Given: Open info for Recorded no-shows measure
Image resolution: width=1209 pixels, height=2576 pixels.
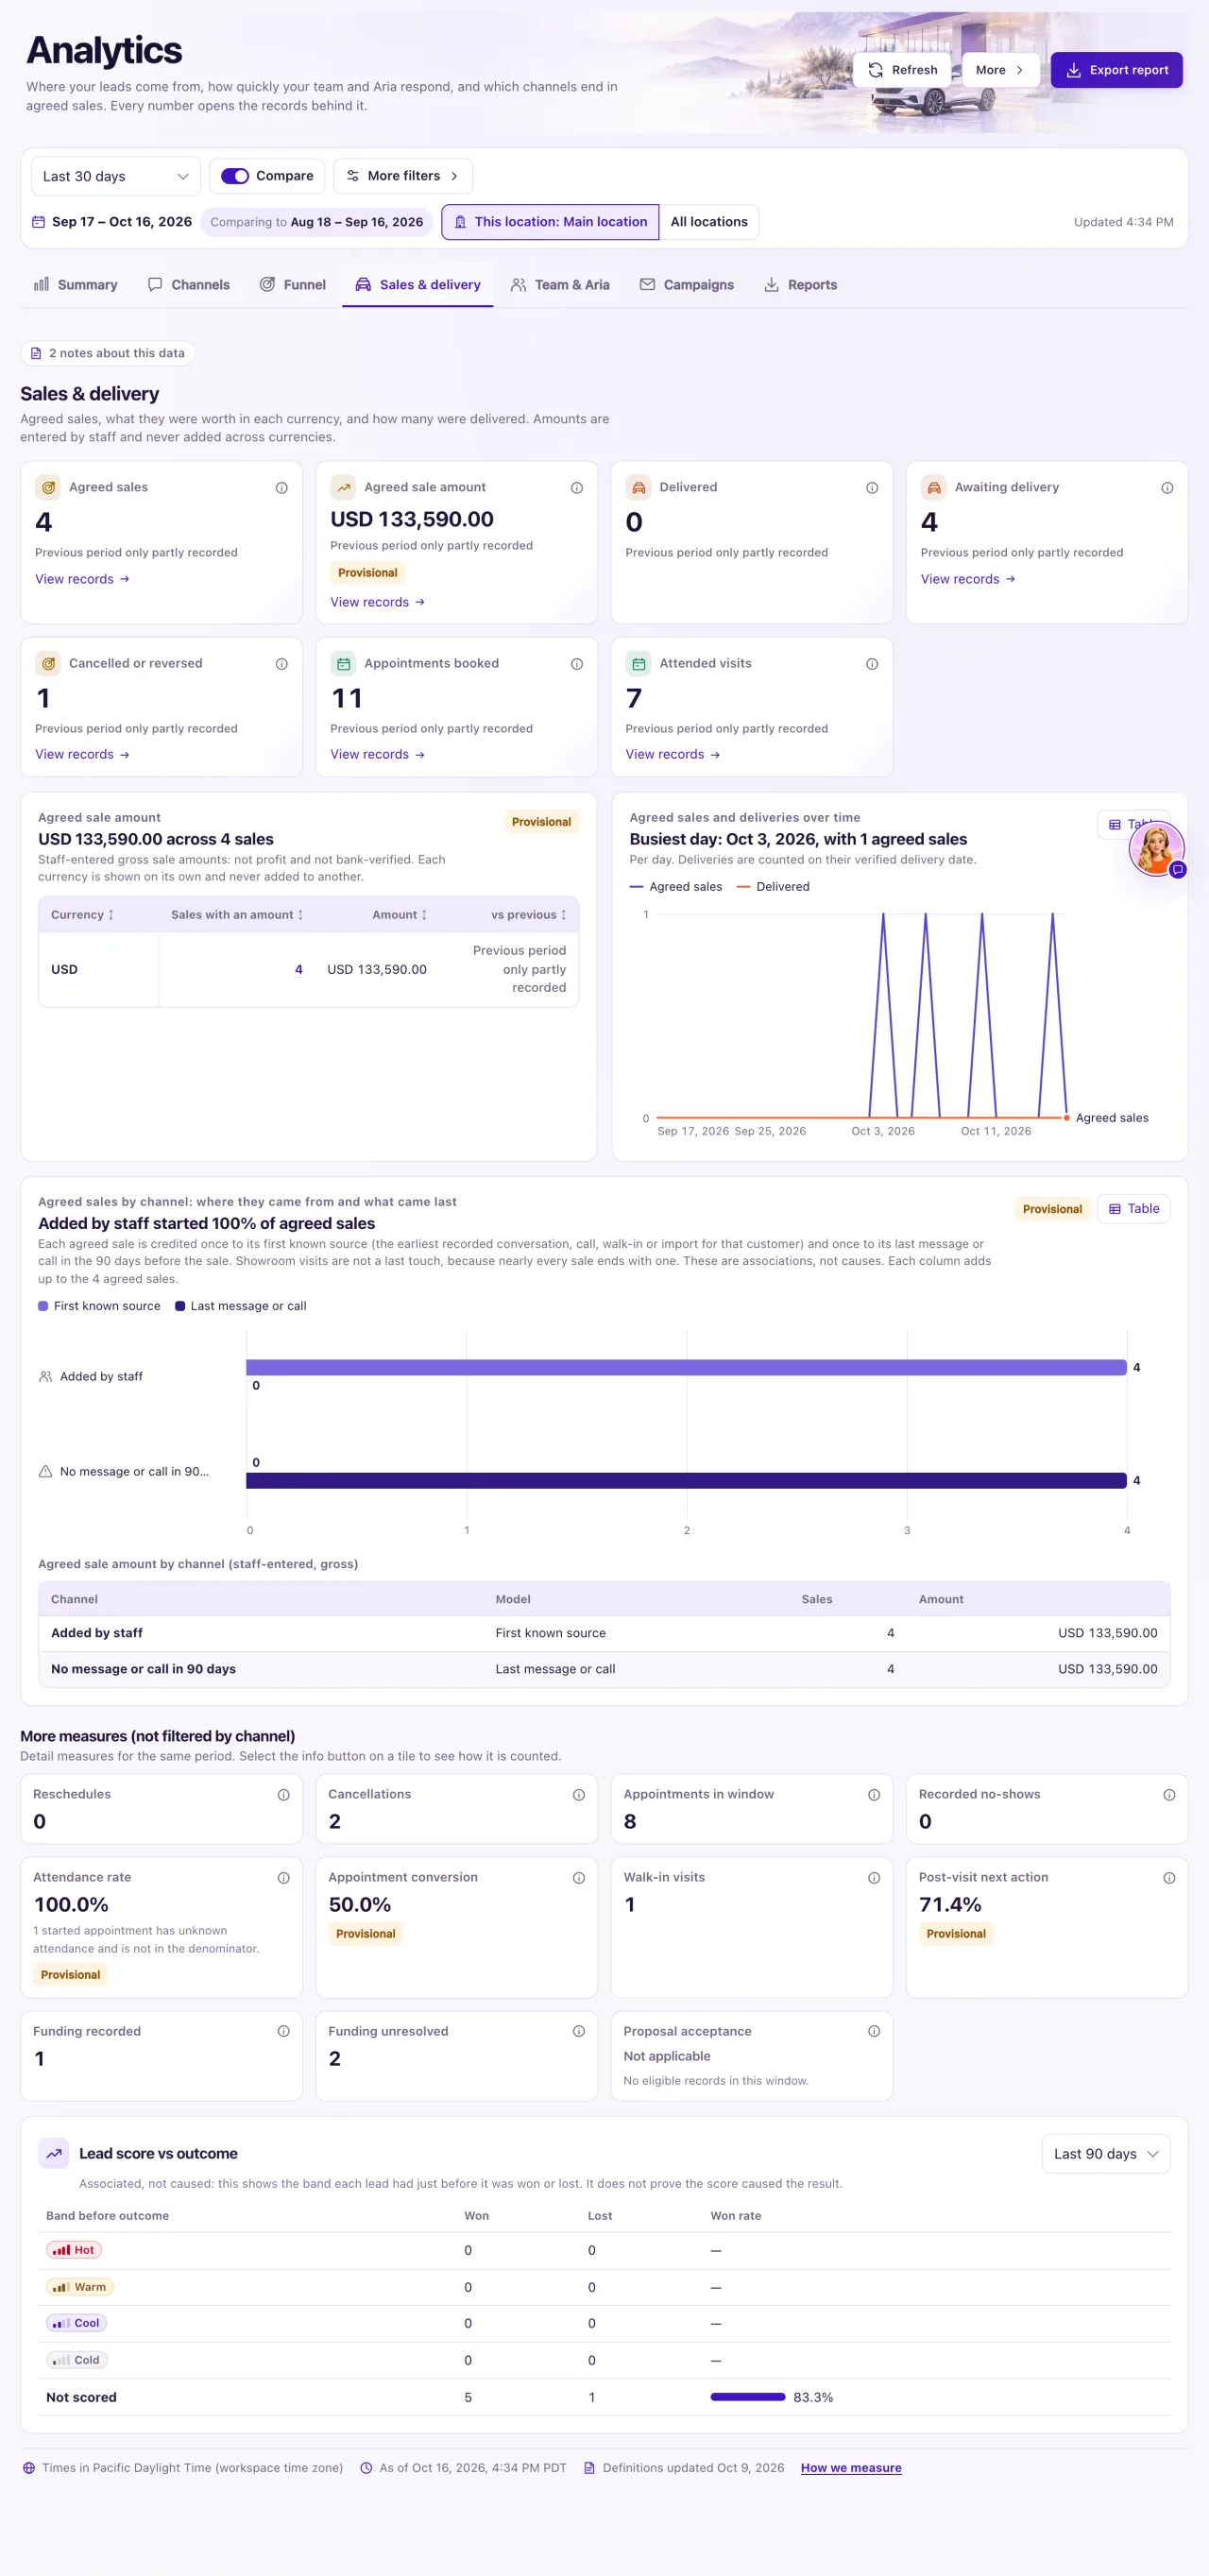Looking at the screenshot, I should pyautogui.click(x=1168, y=1795).
